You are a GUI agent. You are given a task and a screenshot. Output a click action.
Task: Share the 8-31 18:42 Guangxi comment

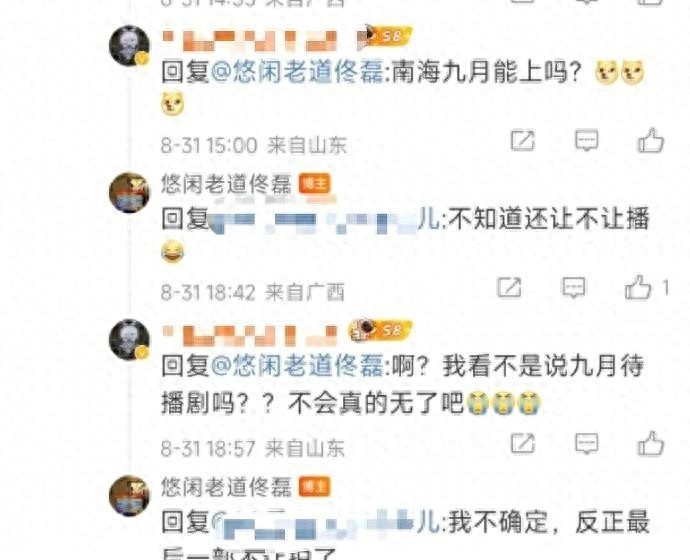(x=509, y=288)
